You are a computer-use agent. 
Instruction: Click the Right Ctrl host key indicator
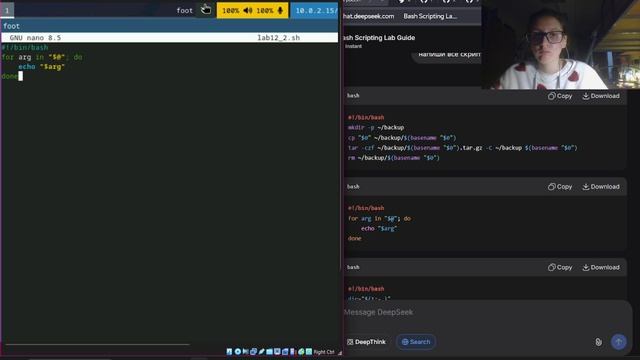click(x=324, y=352)
